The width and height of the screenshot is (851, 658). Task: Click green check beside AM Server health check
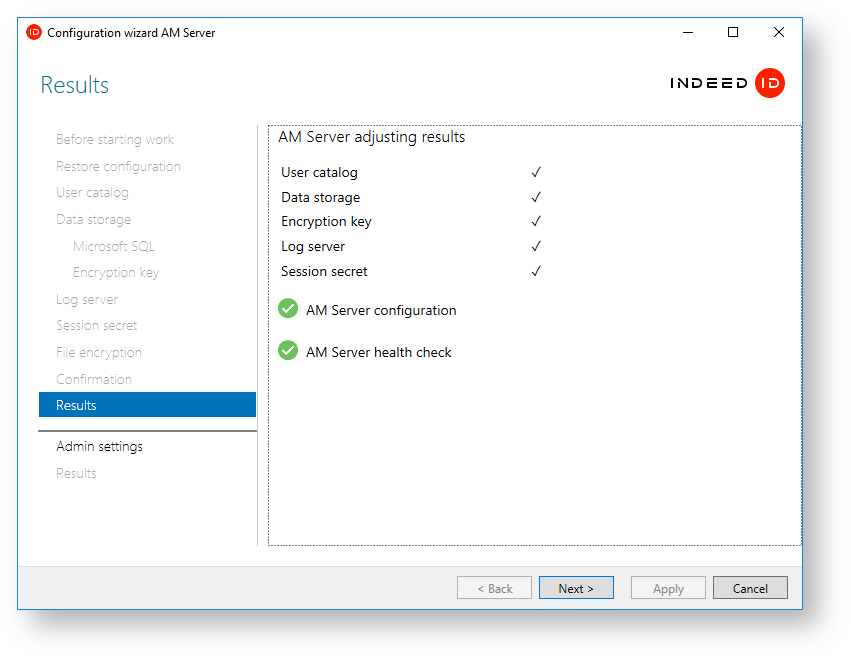(x=288, y=351)
